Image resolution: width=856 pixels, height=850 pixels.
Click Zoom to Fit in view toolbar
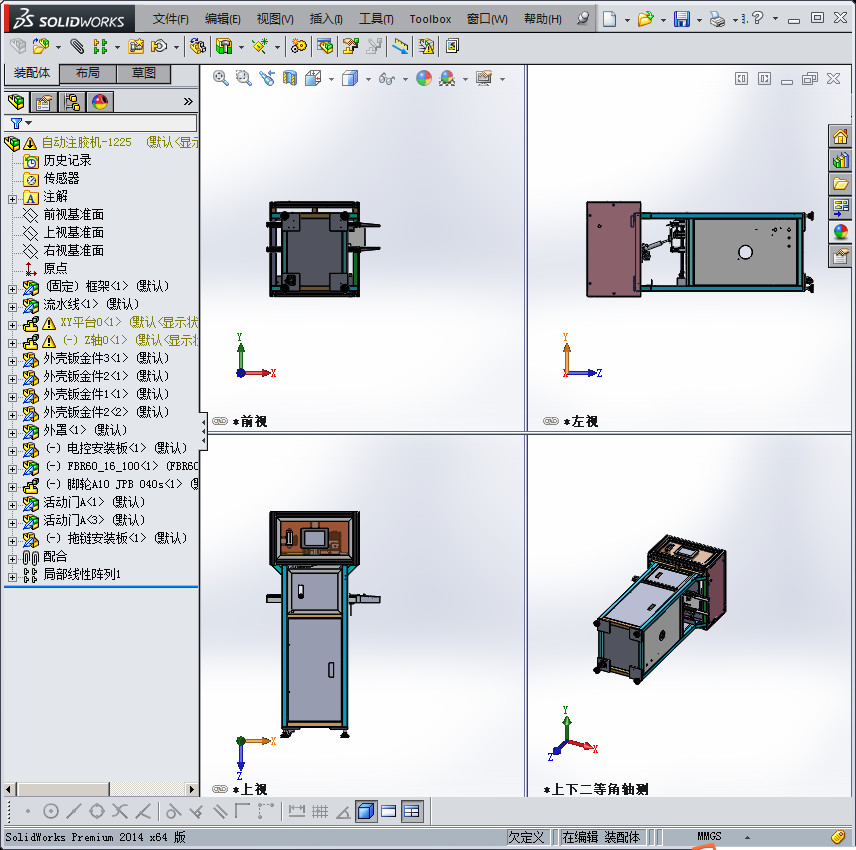221,78
